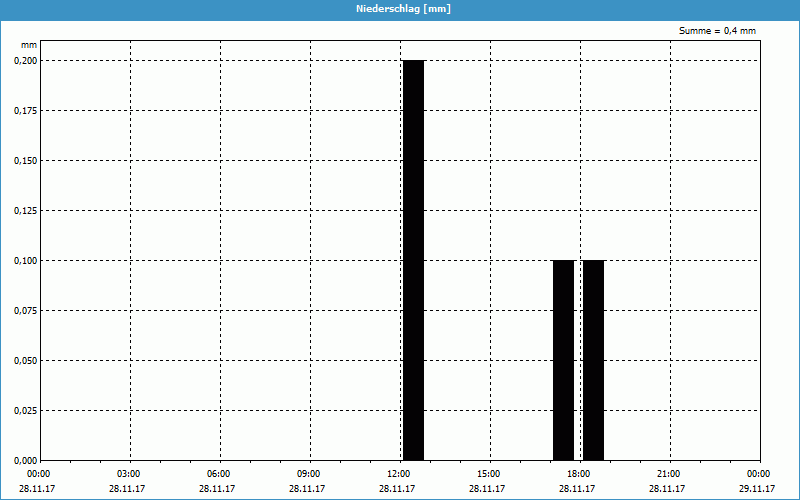This screenshot has height=500, width=800.
Task: Click the bar just after 18:00
Action: tap(593, 360)
